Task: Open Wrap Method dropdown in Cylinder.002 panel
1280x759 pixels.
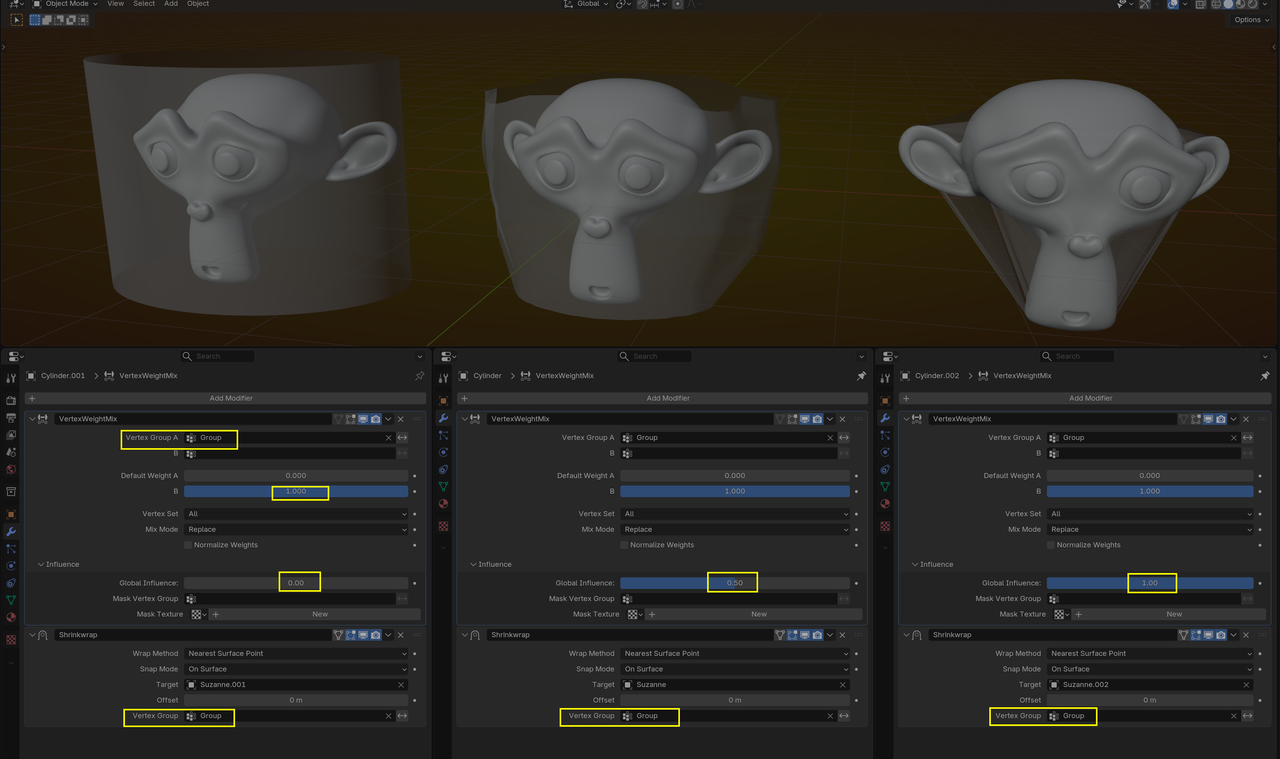Action: tap(1150, 654)
